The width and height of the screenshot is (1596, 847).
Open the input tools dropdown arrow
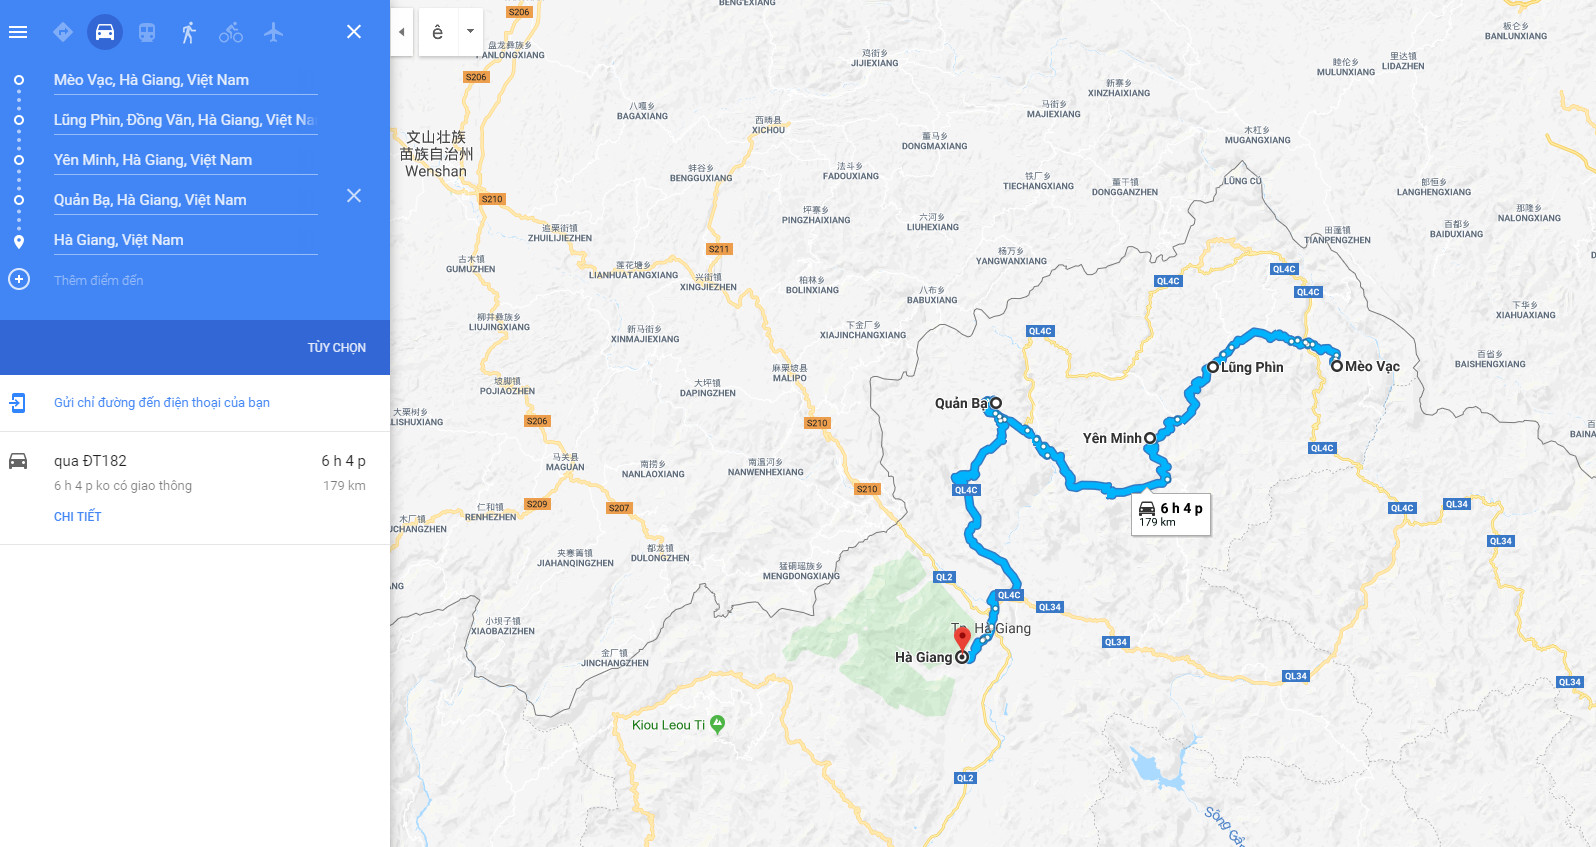470,32
